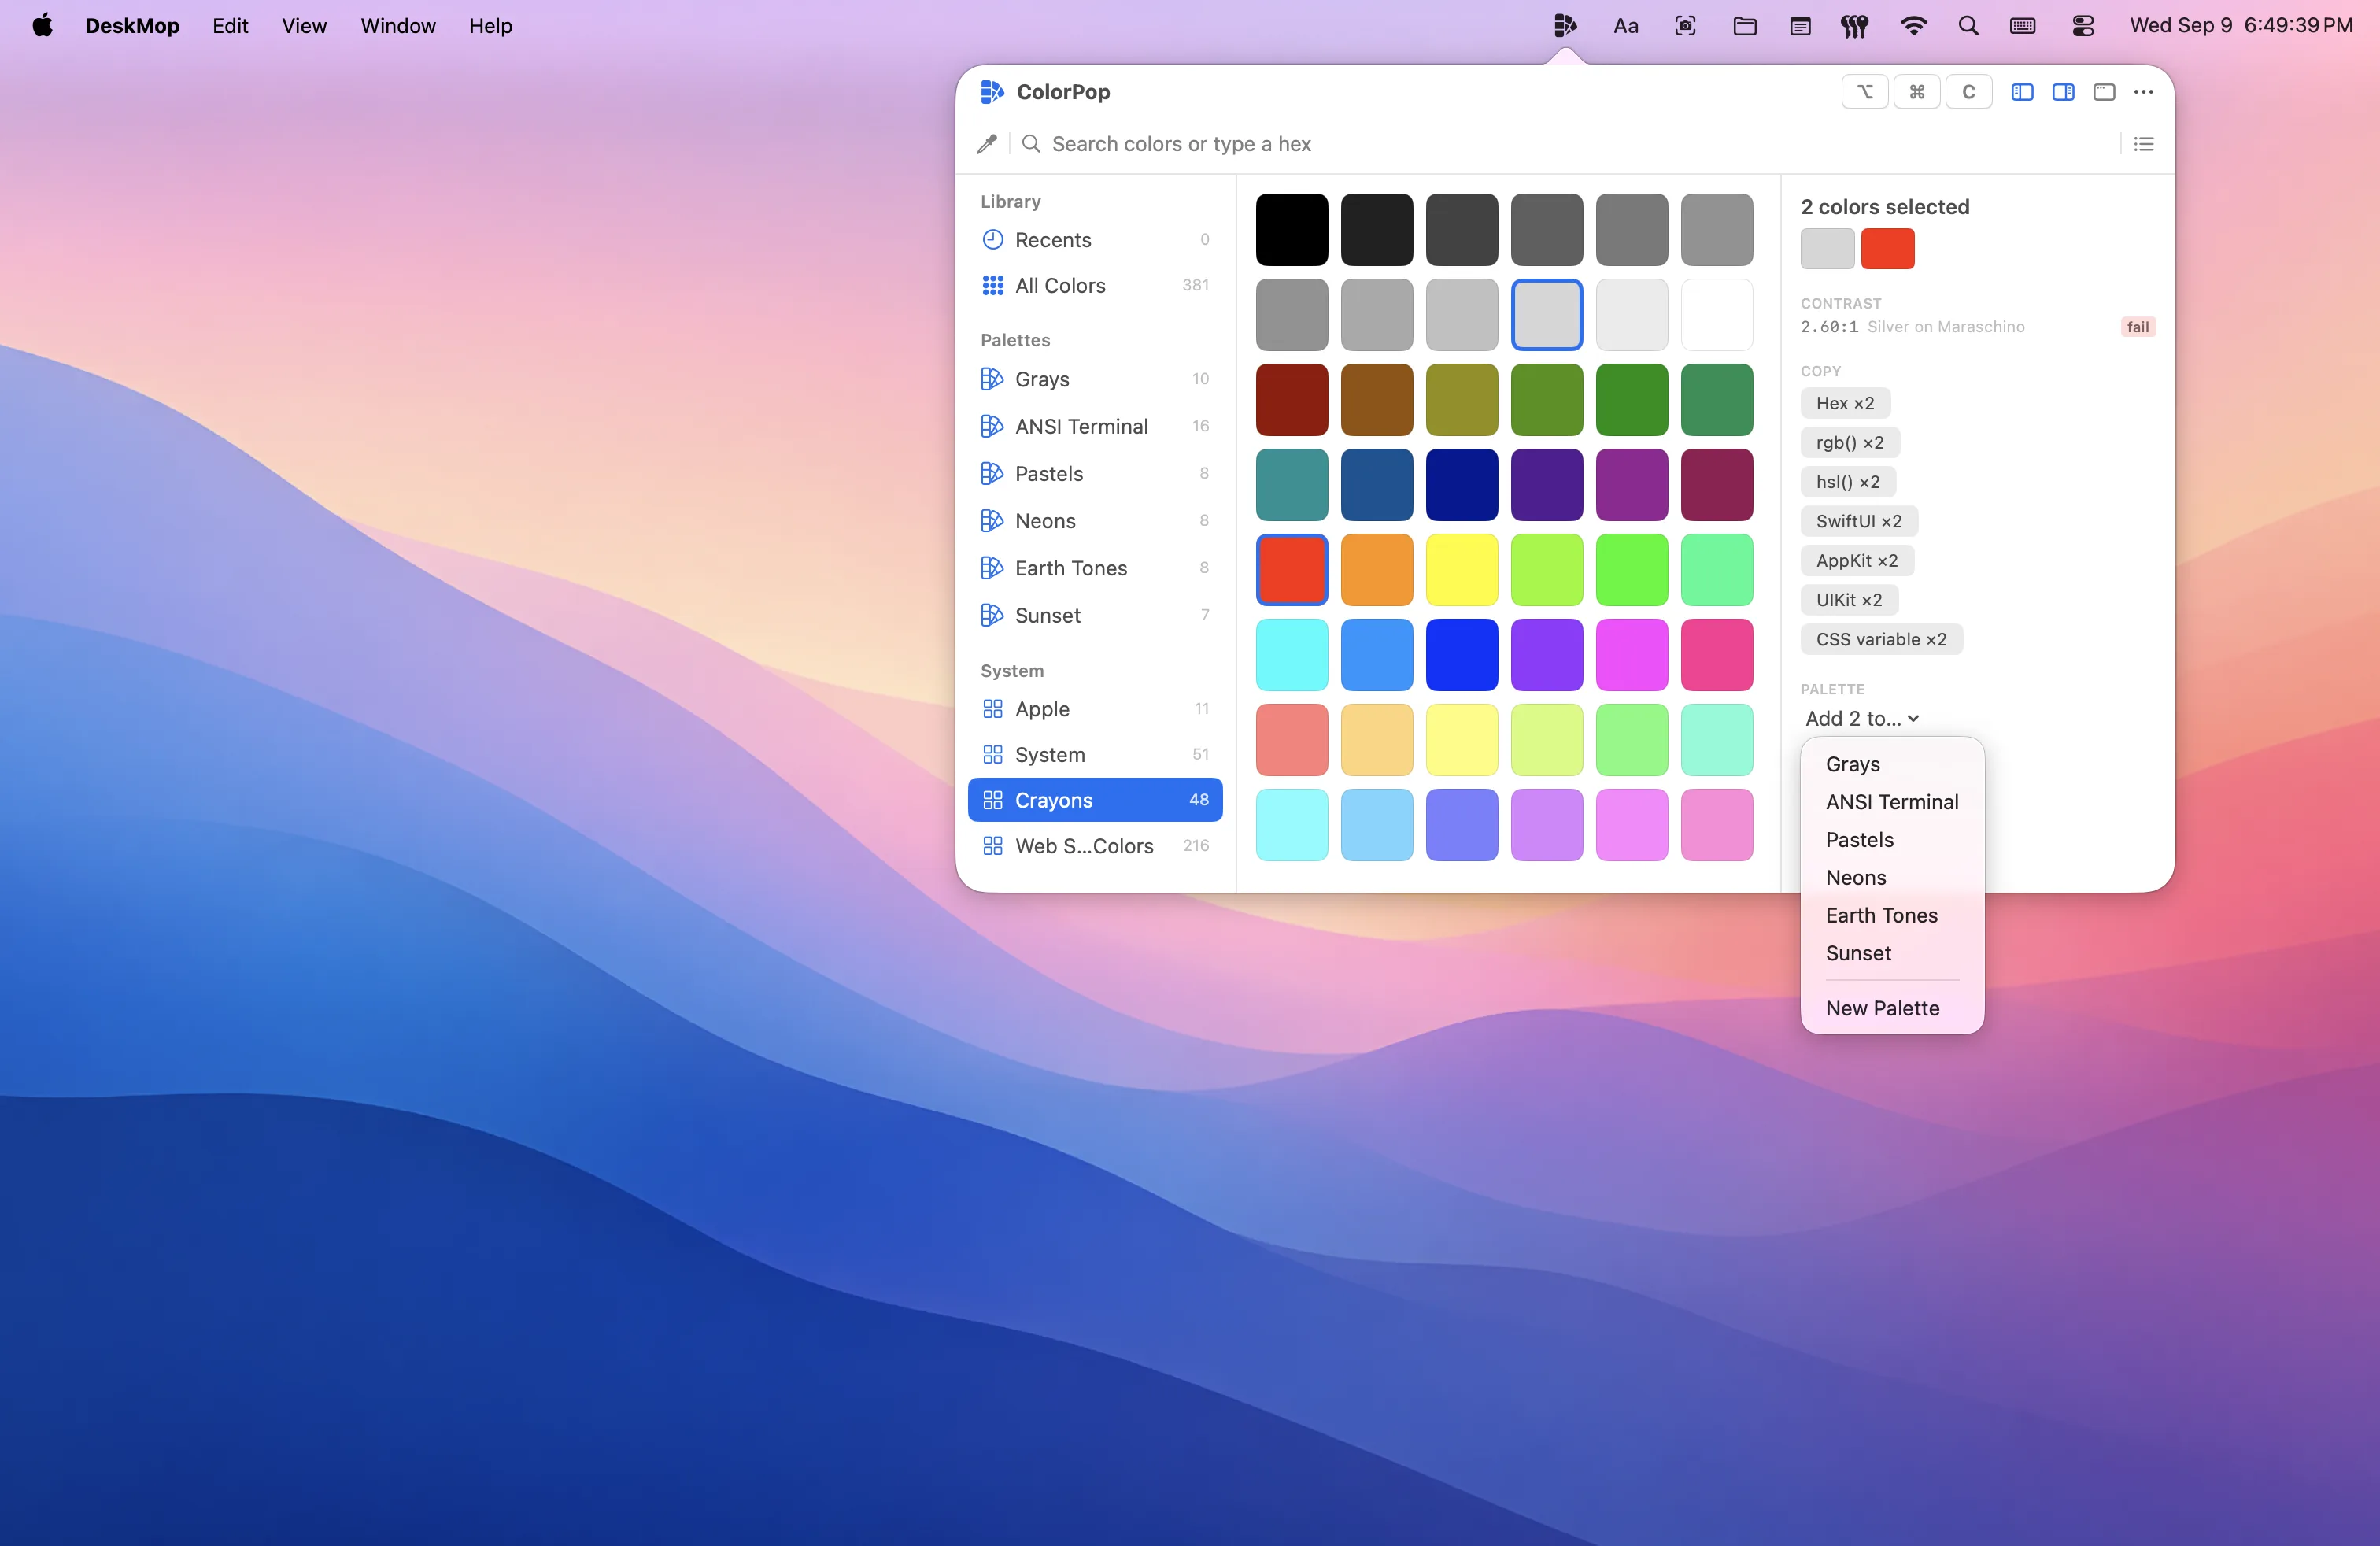Choose Pastels in the palette dropdown menu
The image size is (2380, 1546).
pyautogui.click(x=1892, y=840)
